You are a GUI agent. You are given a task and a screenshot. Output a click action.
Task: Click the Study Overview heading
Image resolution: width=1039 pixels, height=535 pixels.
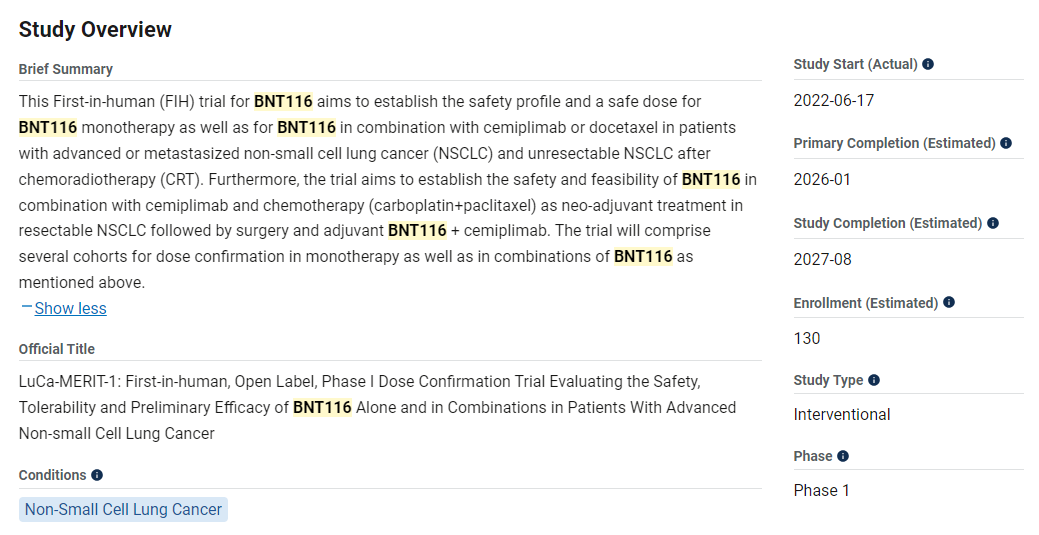point(95,30)
